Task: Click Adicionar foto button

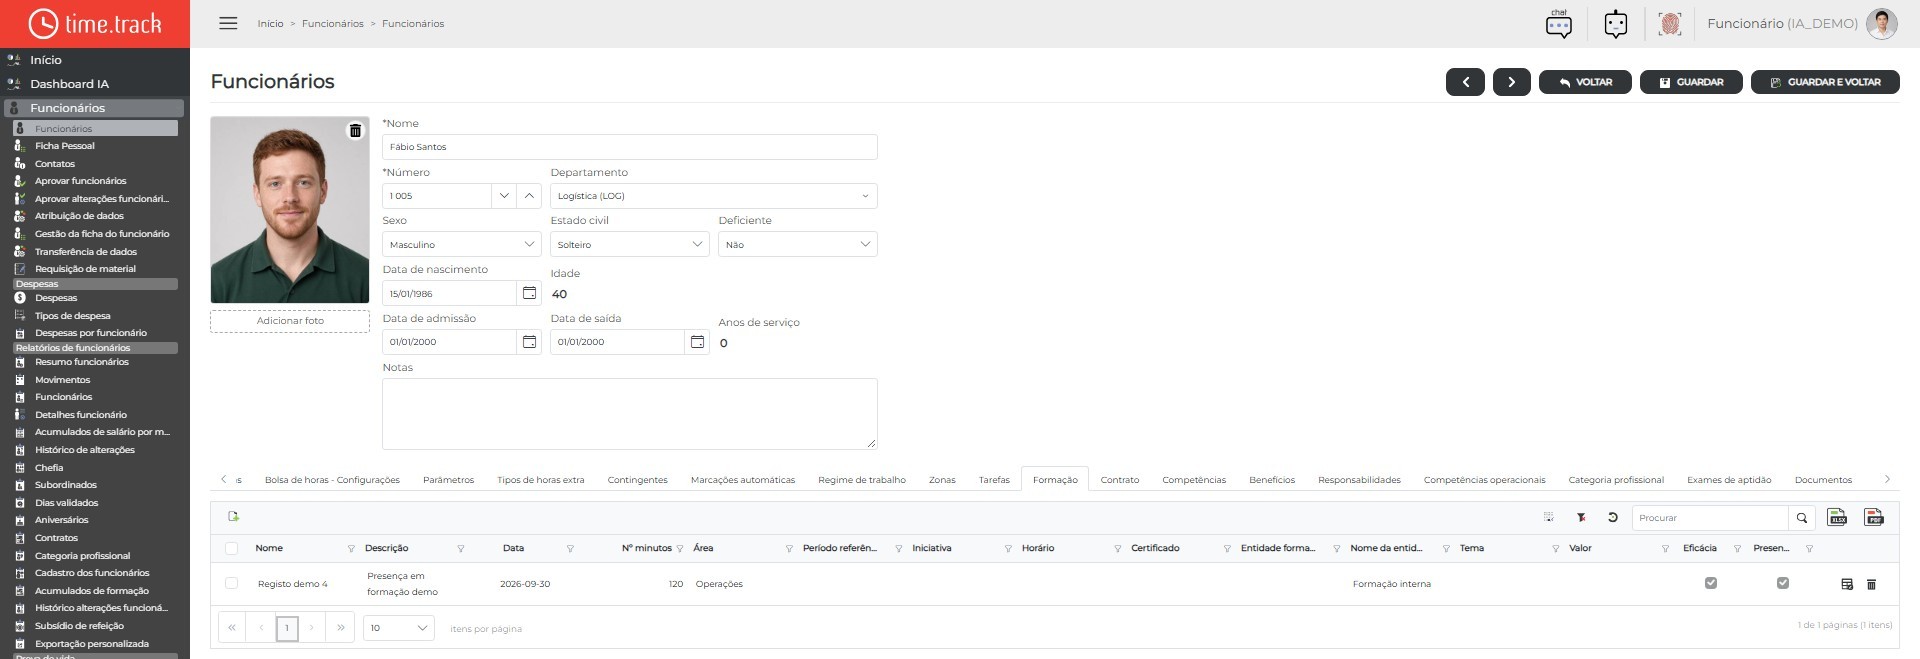Action: pos(290,321)
